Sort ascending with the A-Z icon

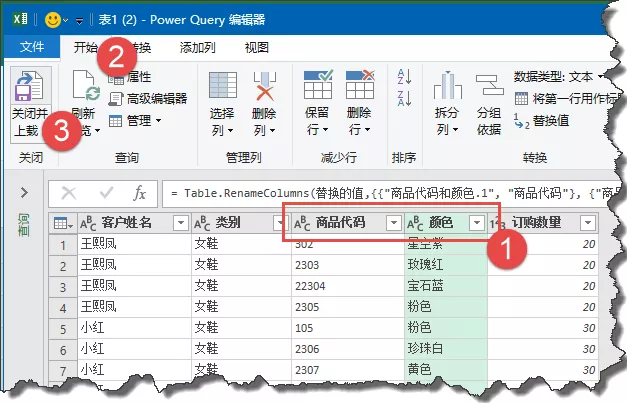tap(404, 76)
